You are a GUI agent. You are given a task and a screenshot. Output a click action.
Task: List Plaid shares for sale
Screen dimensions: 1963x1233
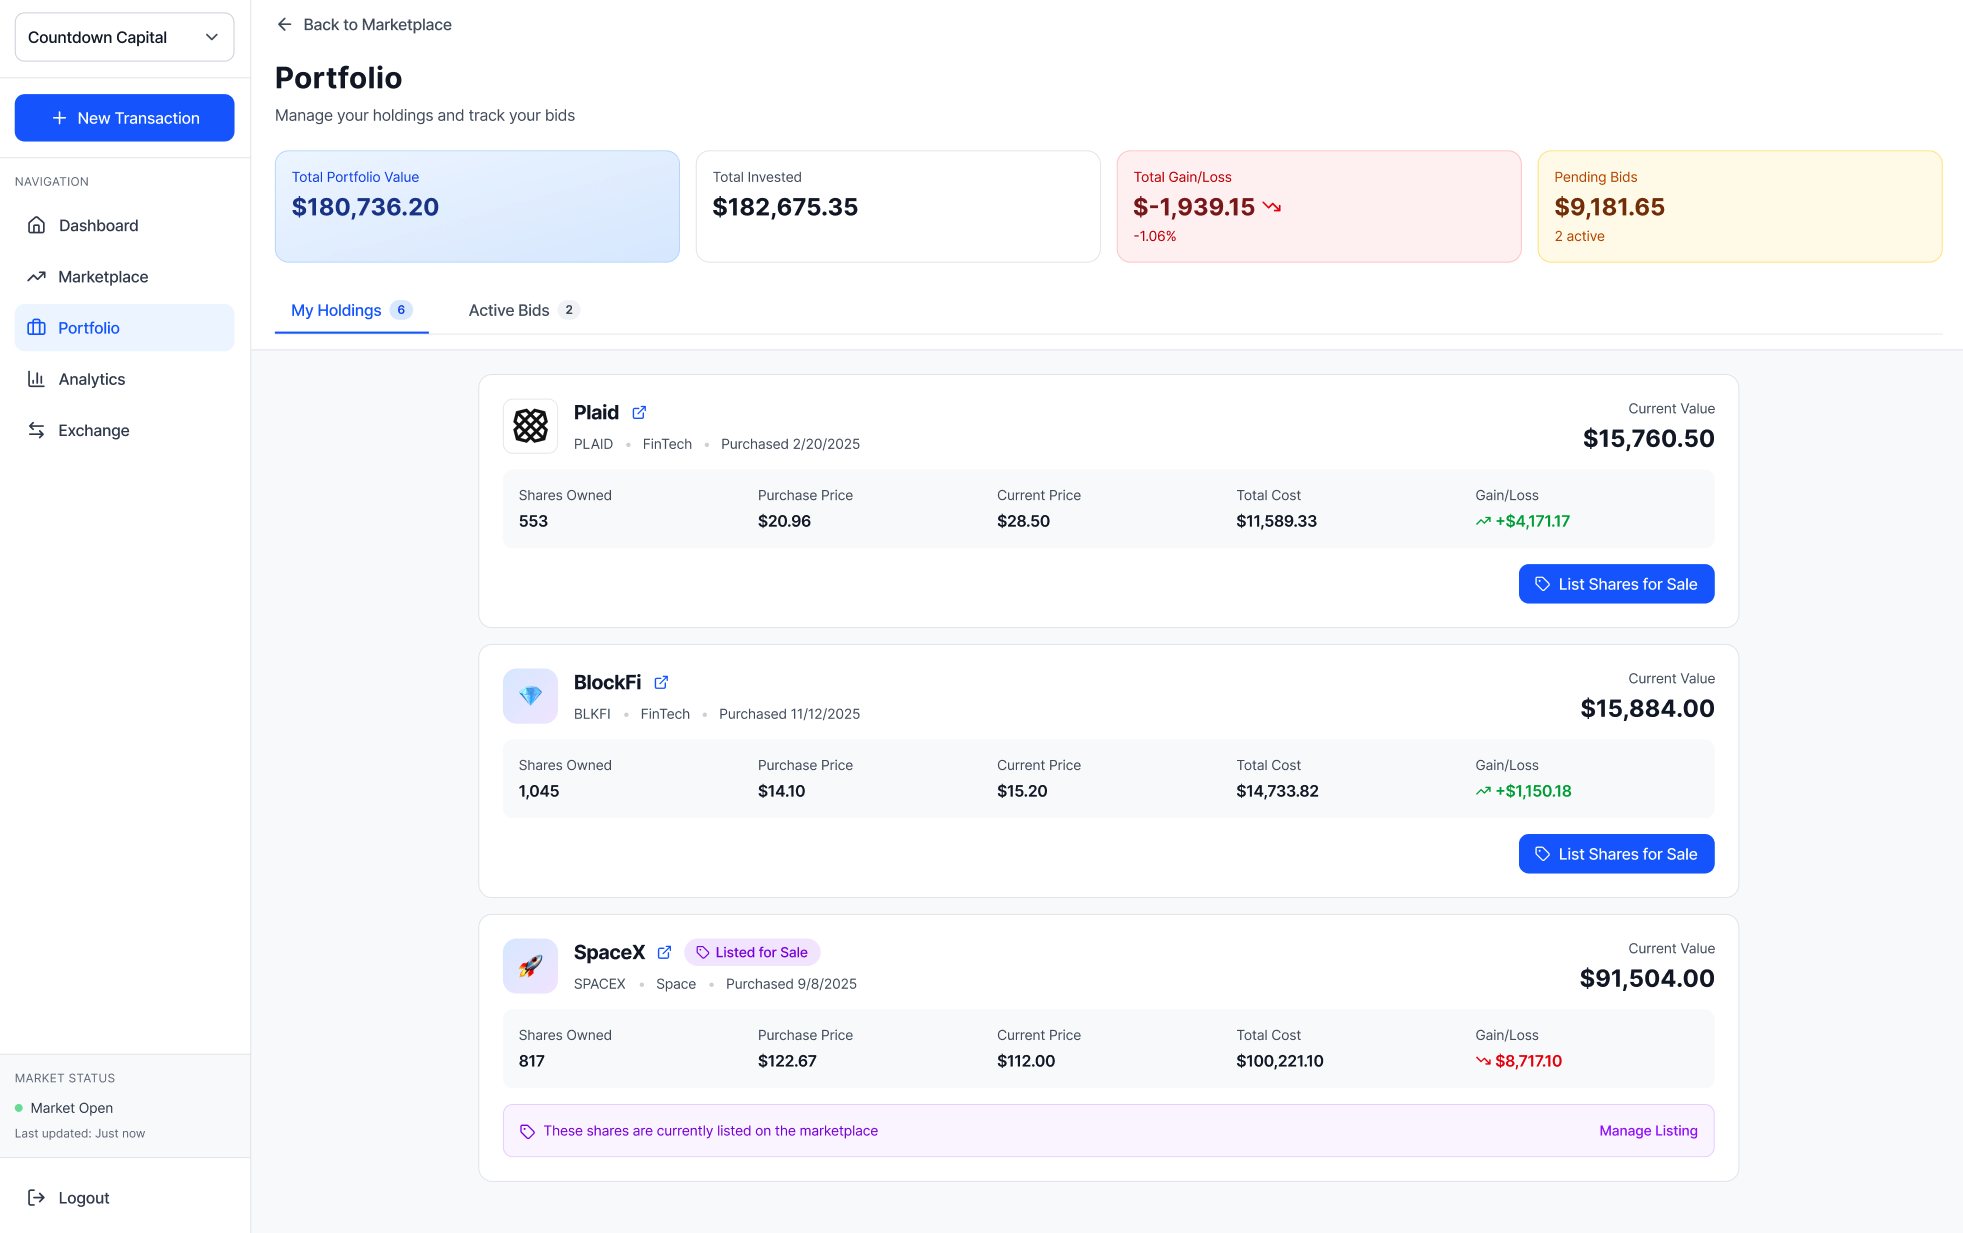(1616, 584)
